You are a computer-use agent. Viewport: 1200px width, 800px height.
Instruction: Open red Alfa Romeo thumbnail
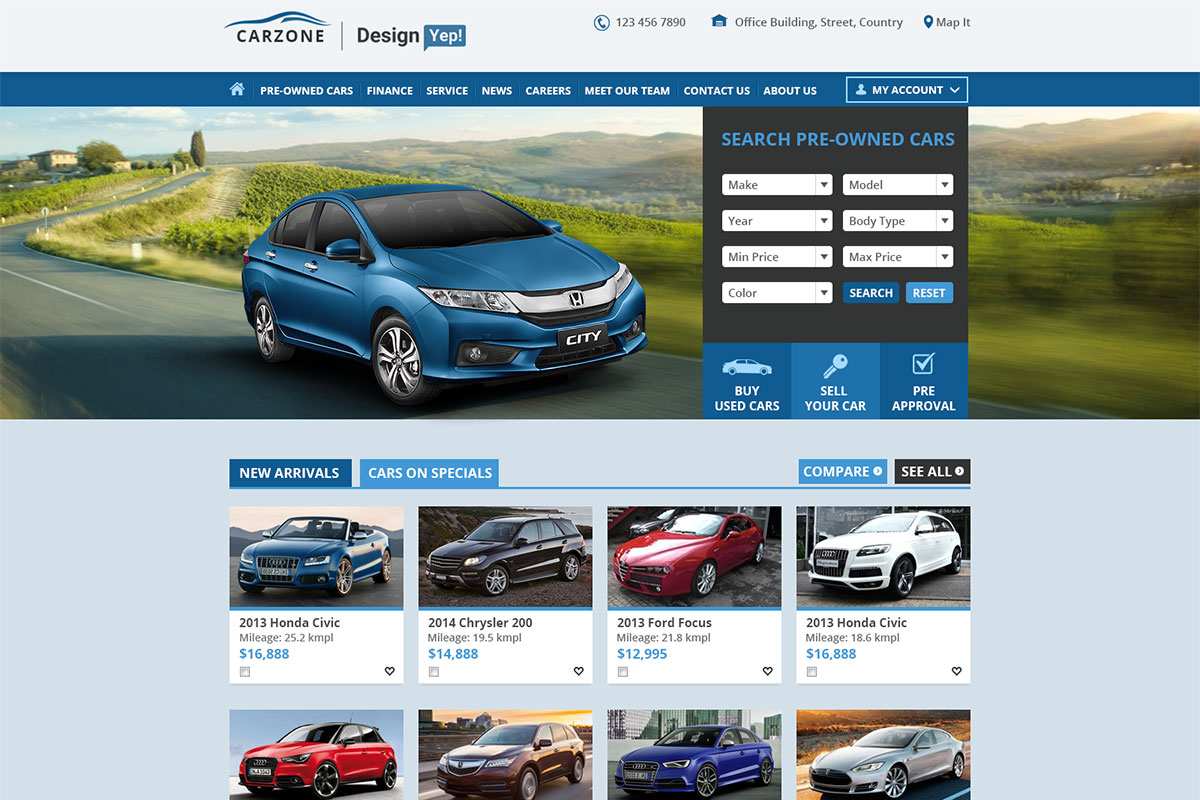(x=694, y=556)
